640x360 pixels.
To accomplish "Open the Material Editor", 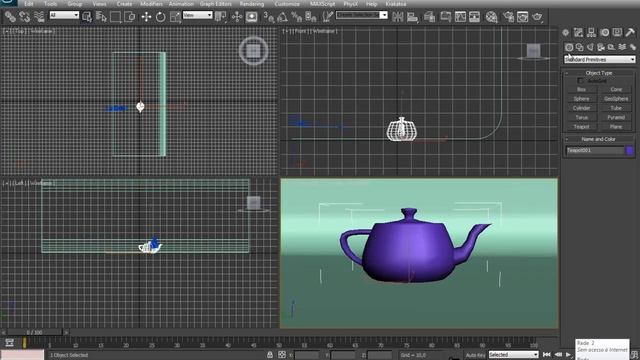I will (x=491, y=17).
